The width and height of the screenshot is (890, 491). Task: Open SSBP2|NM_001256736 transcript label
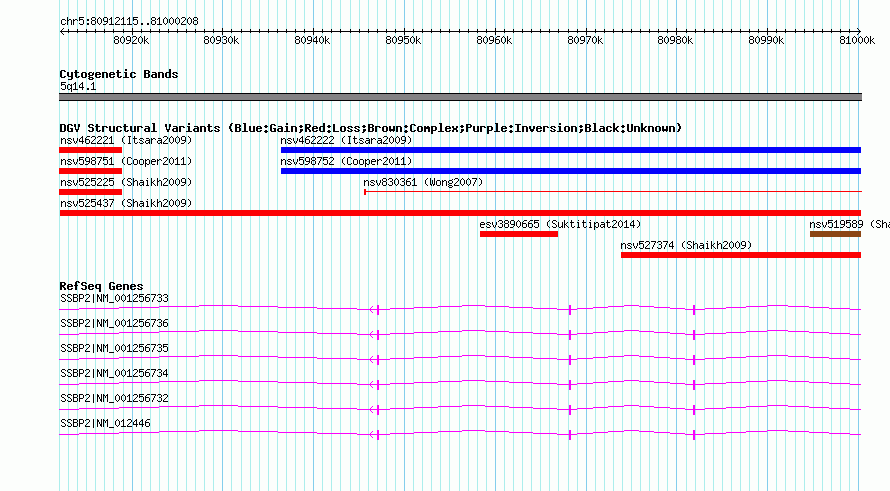tap(114, 323)
